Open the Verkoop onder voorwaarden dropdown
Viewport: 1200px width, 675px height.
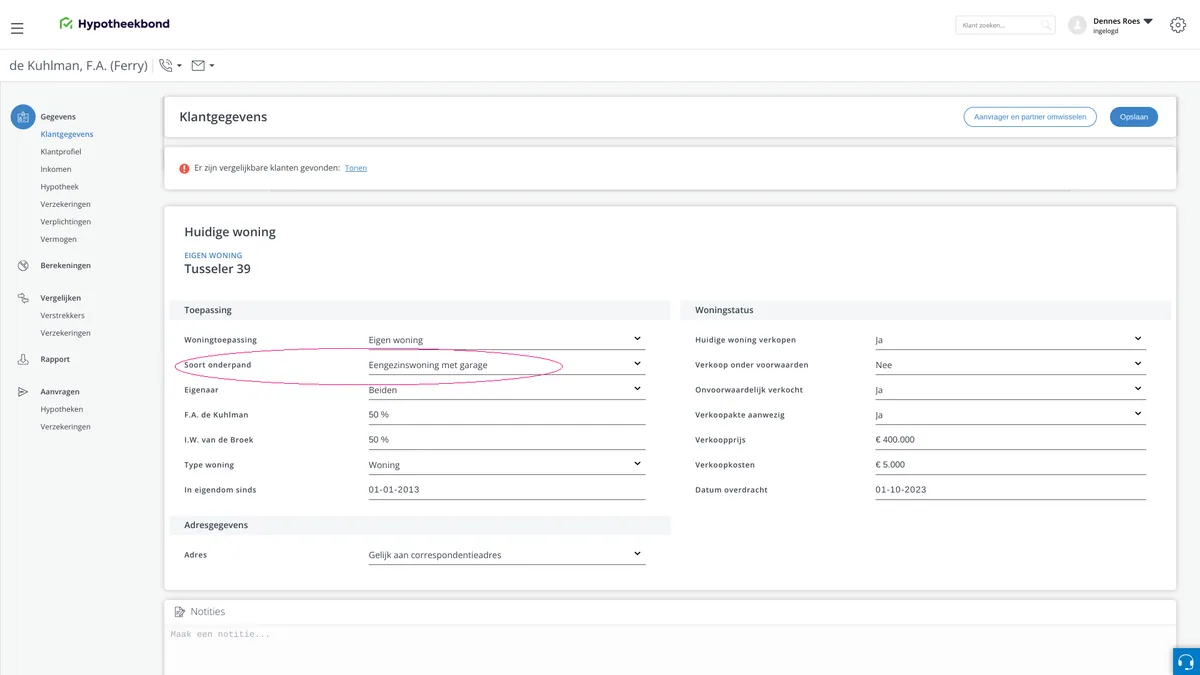click(x=1010, y=365)
